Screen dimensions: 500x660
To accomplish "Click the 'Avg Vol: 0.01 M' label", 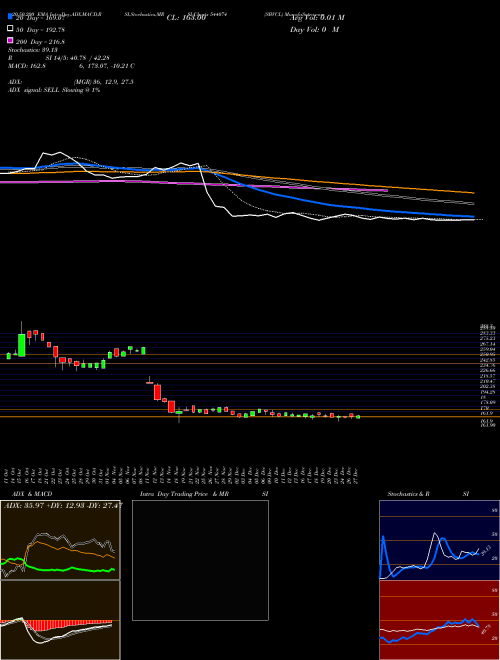I will click(317, 18).
